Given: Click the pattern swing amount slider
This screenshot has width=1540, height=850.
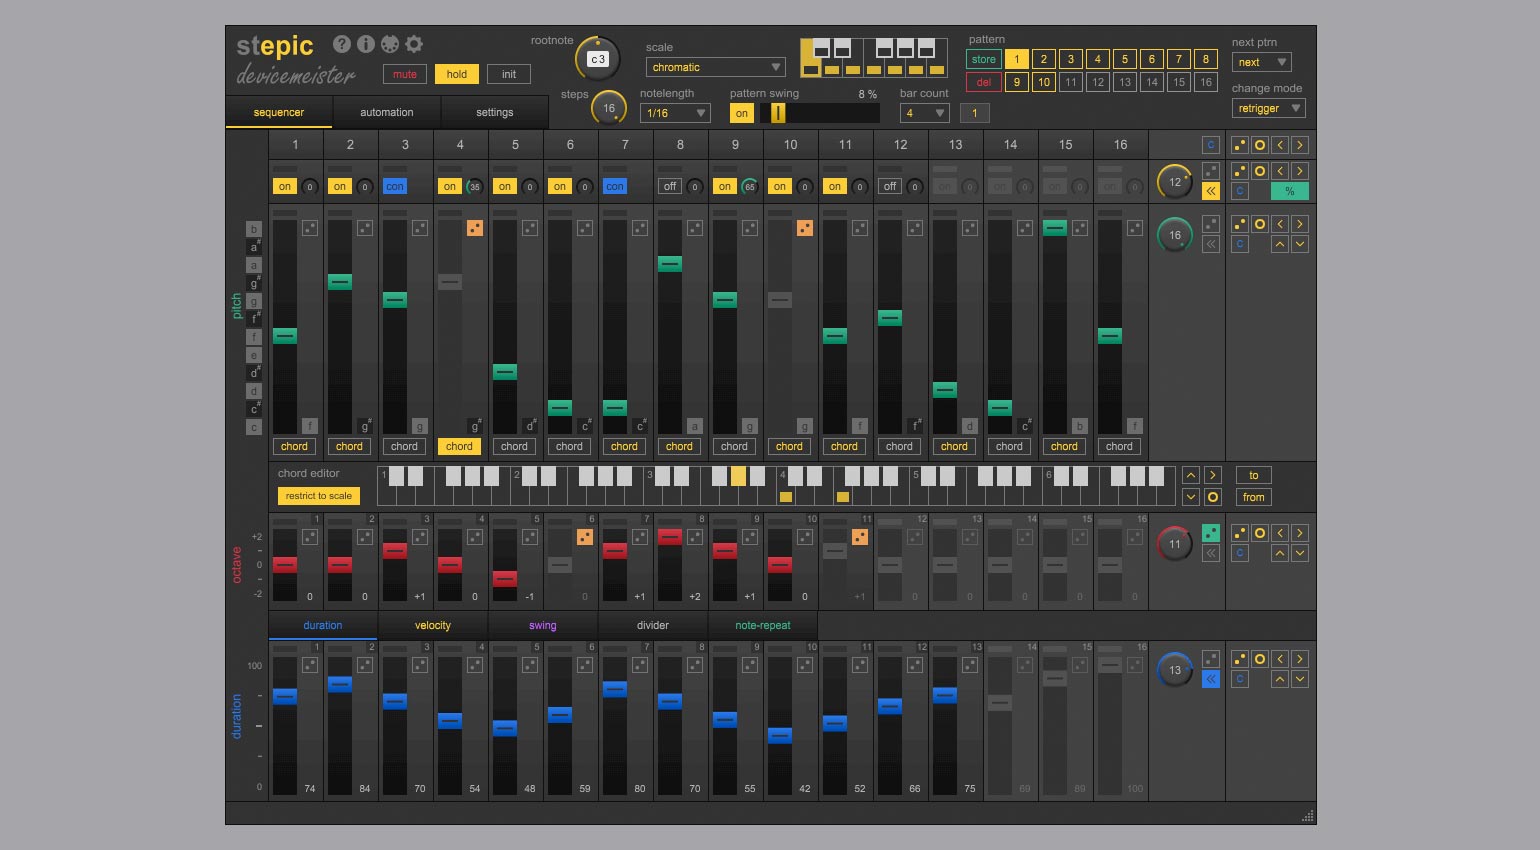Looking at the screenshot, I should coord(820,113).
